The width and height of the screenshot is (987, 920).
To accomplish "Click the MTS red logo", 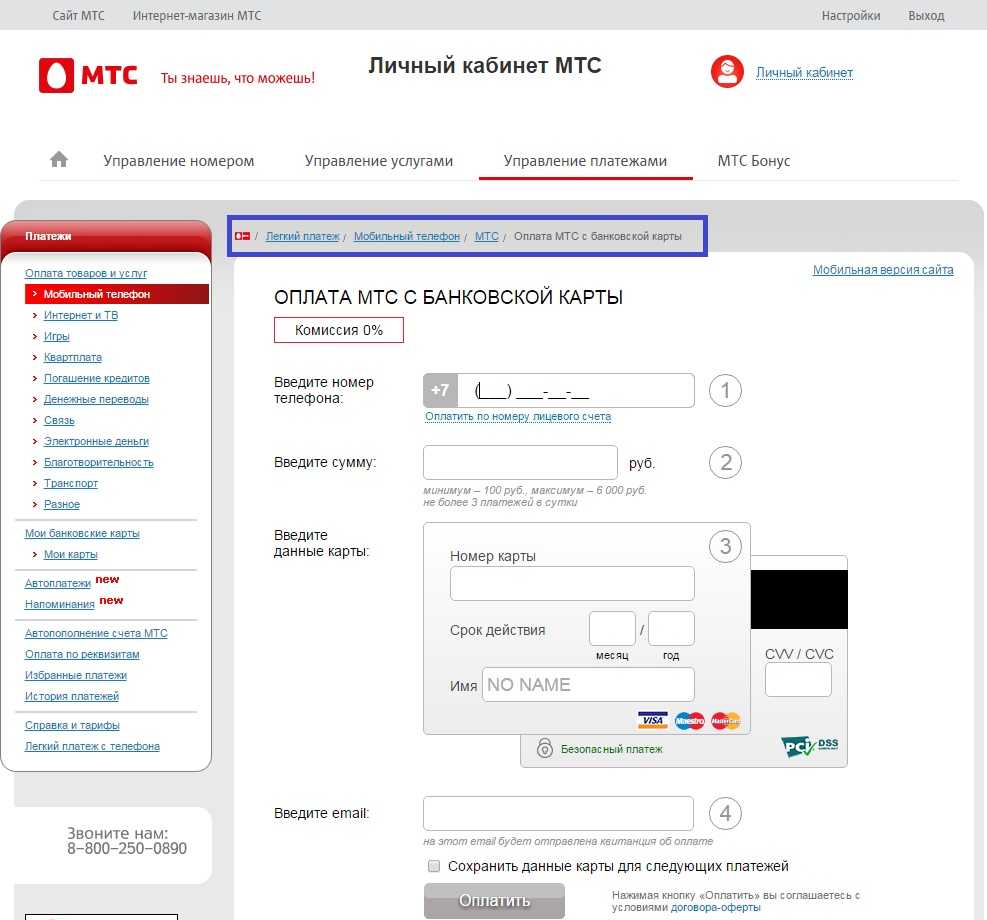I will 88,76.
